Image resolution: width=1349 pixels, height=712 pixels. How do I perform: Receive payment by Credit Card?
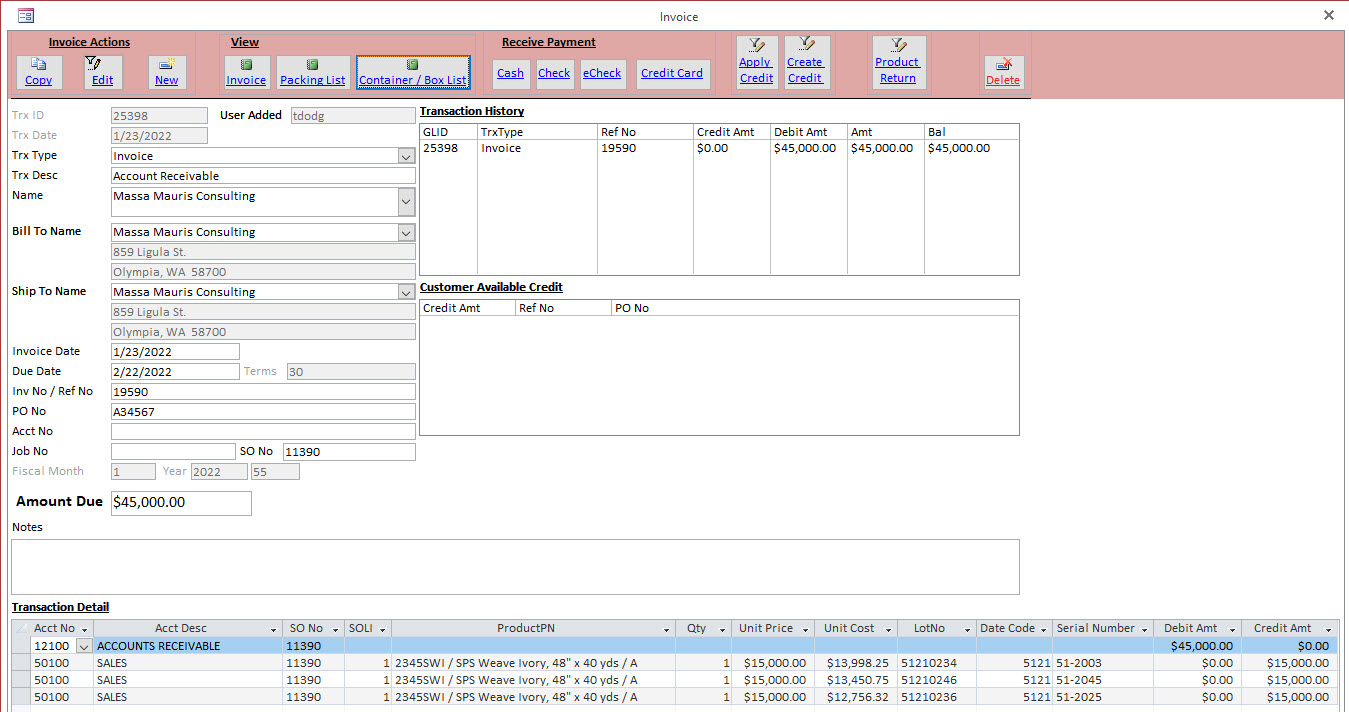tap(672, 74)
